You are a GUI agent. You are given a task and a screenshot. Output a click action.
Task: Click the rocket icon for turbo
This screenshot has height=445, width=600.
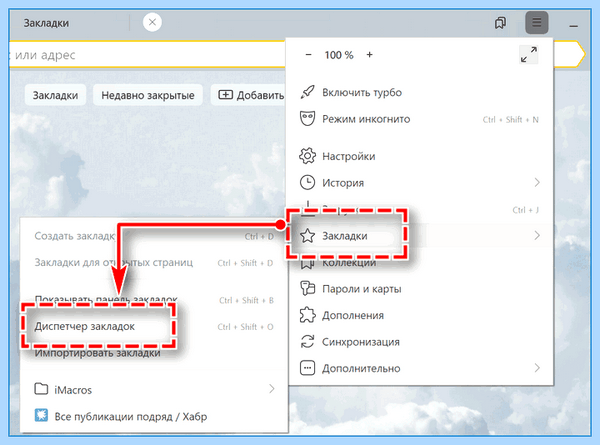(x=307, y=92)
